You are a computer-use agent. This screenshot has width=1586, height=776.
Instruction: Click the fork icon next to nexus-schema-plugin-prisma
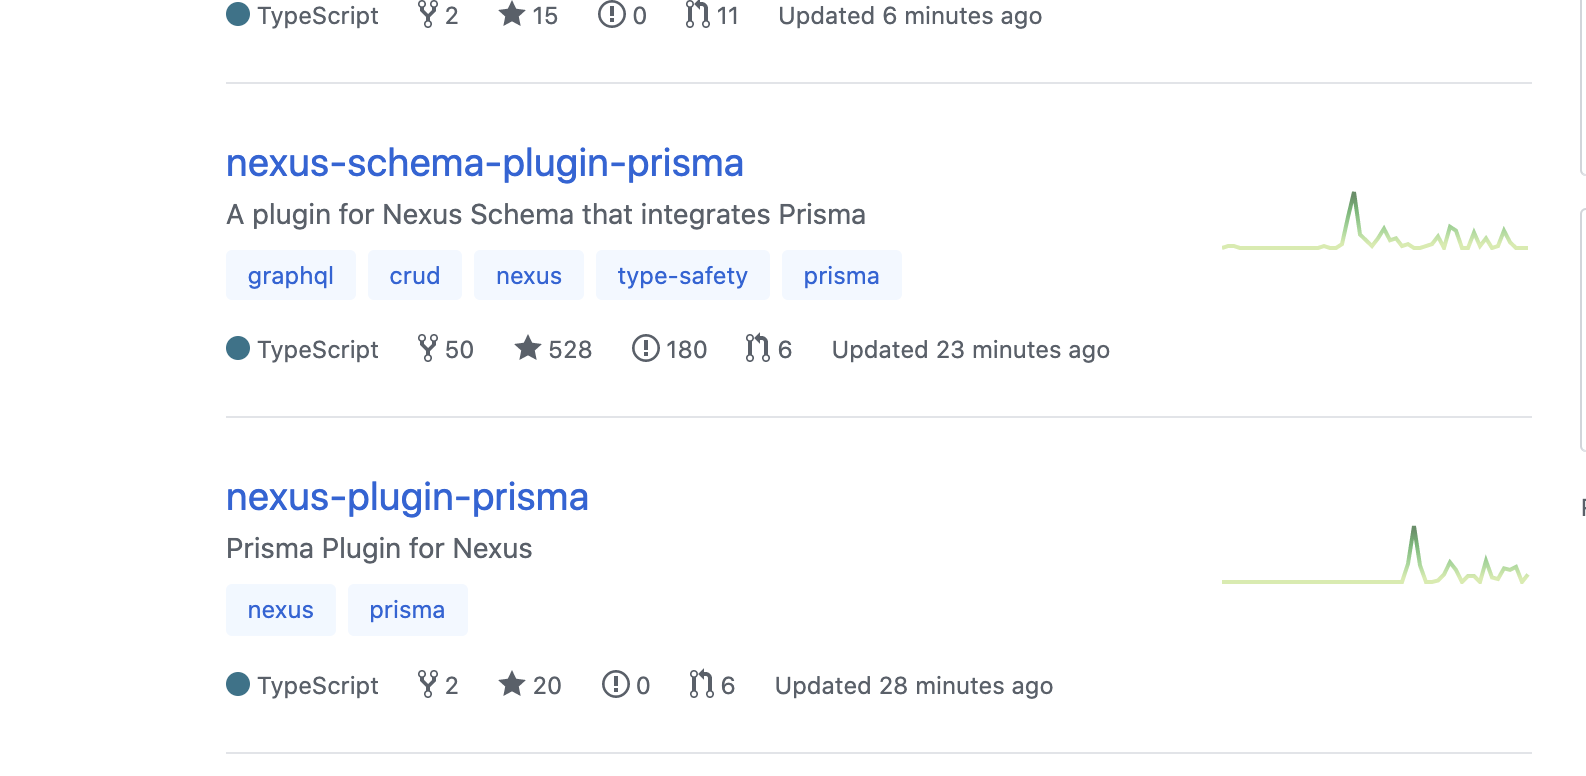(429, 349)
